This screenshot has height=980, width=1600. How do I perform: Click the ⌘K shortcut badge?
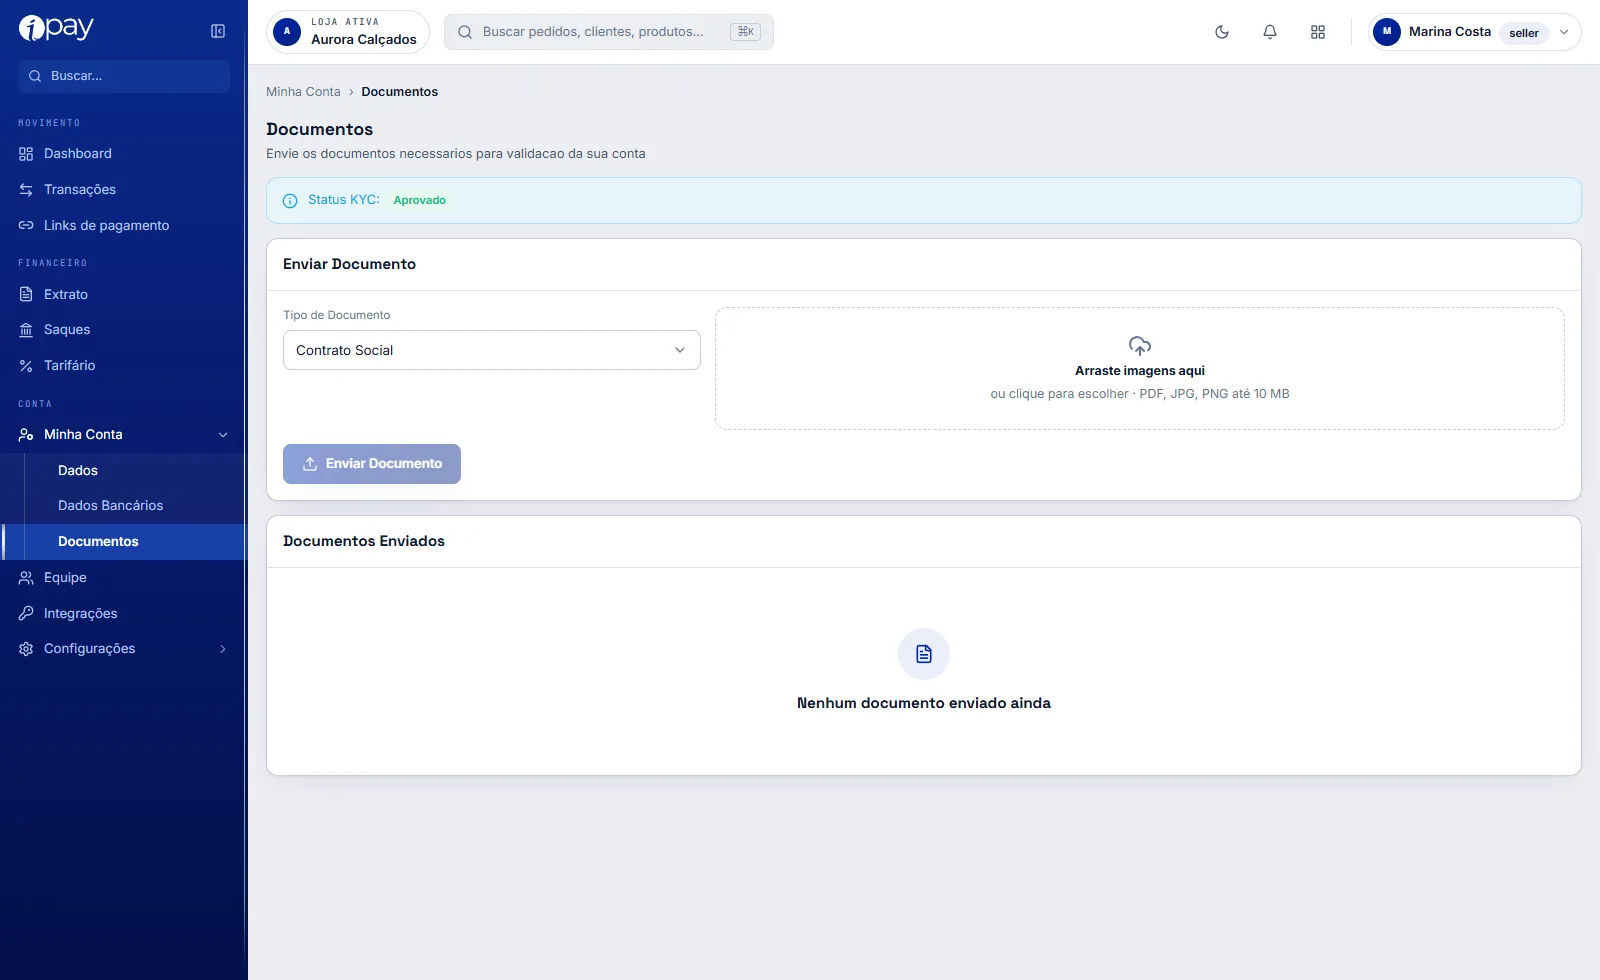tap(746, 32)
